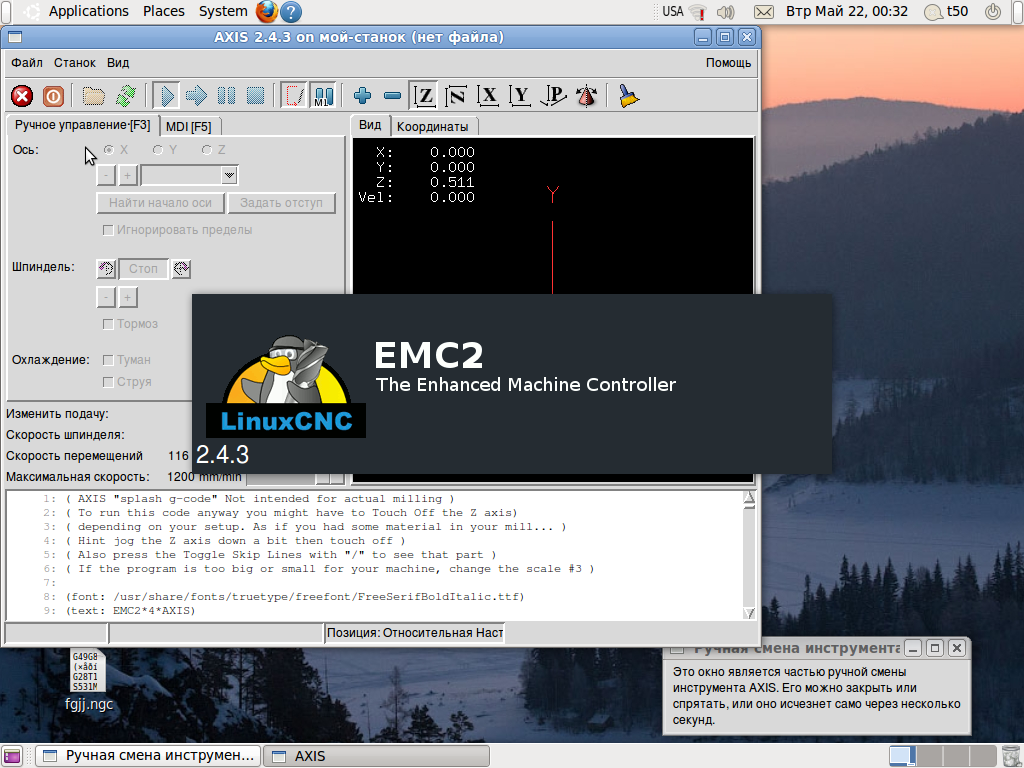The width and height of the screenshot is (1024, 768).
Task: Select Y view (front view) icon
Action: (x=520, y=96)
